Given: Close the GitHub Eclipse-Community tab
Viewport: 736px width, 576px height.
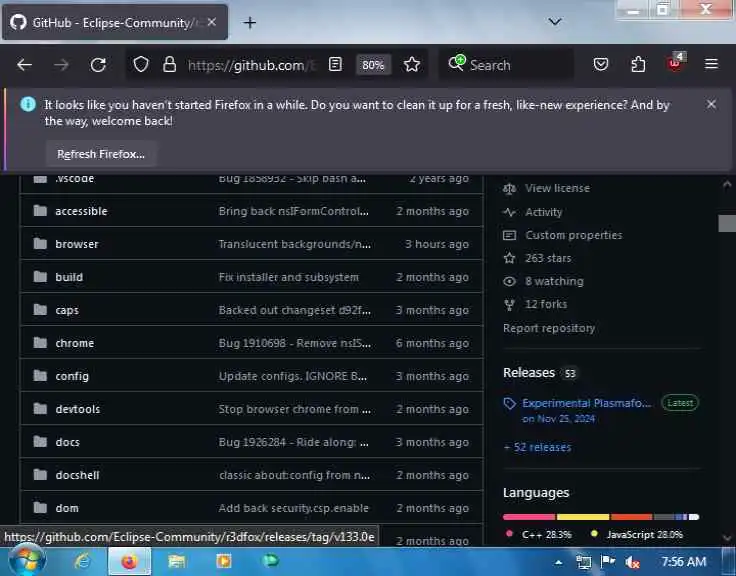Looking at the screenshot, I should (x=212, y=22).
